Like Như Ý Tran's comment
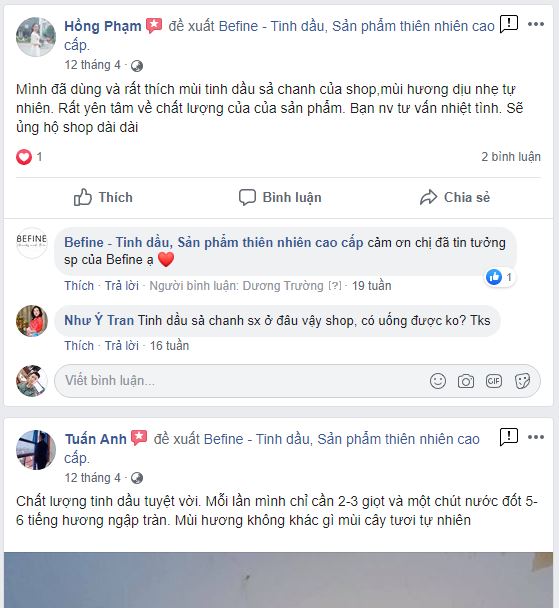This screenshot has width=559, height=608. pyautogui.click(x=79, y=345)
